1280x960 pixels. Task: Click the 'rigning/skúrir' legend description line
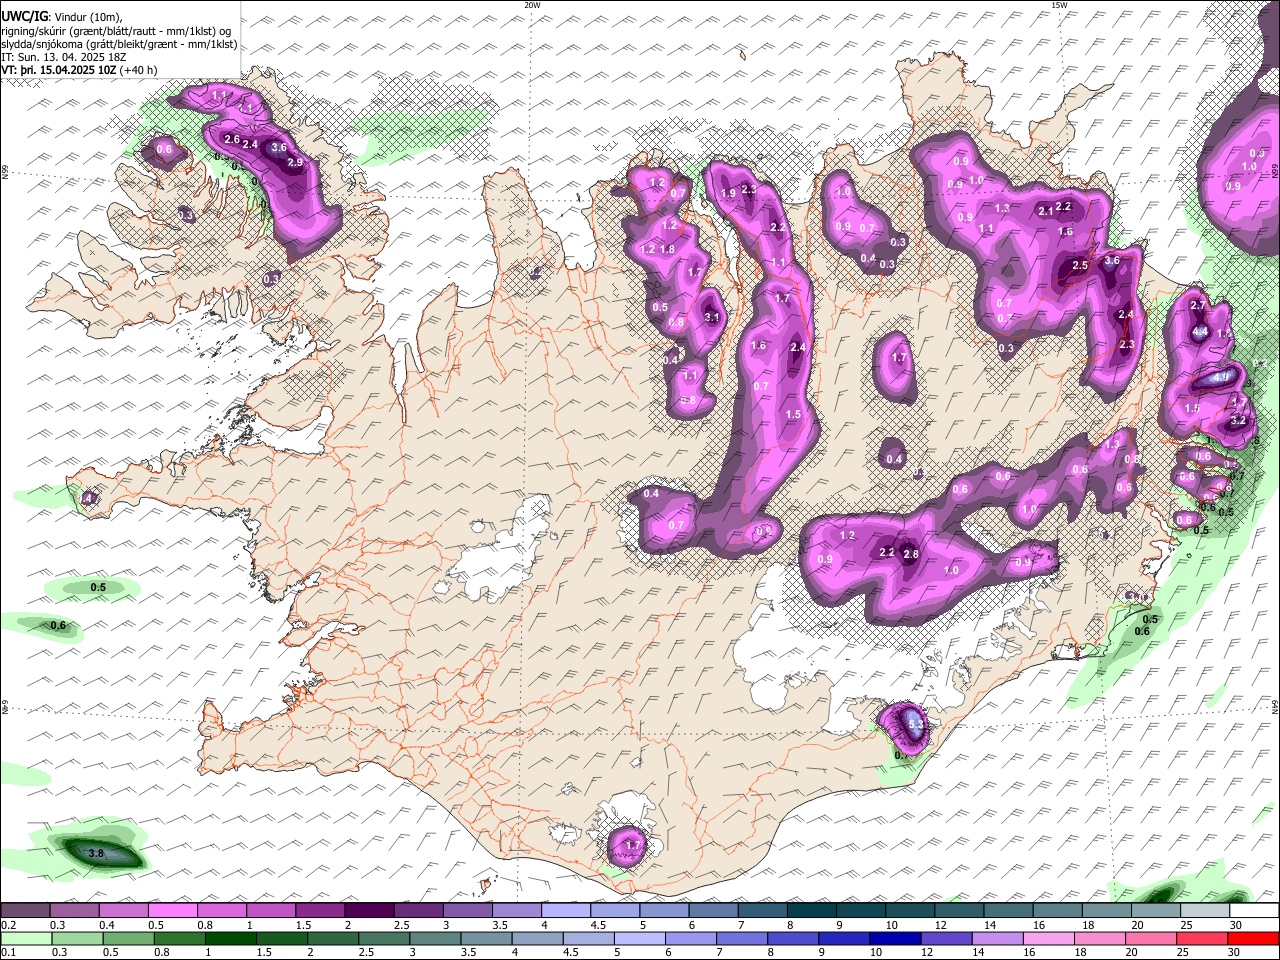click(x=116, y=31)
